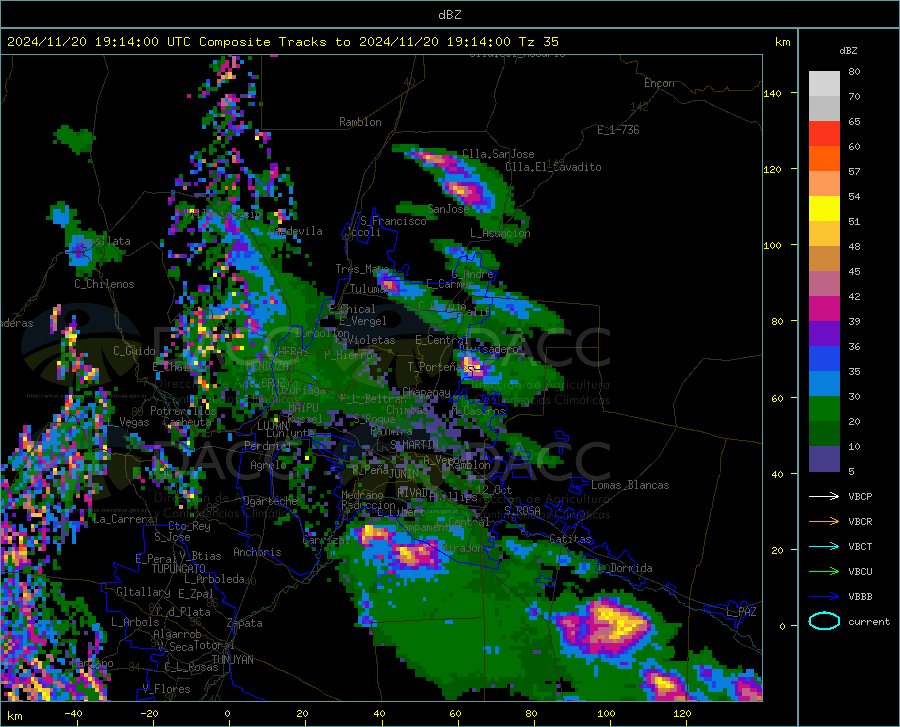Screen dimensions: 900x727
Task: Click the E_1-736 label on map
Action: click(x=618, y=130)
